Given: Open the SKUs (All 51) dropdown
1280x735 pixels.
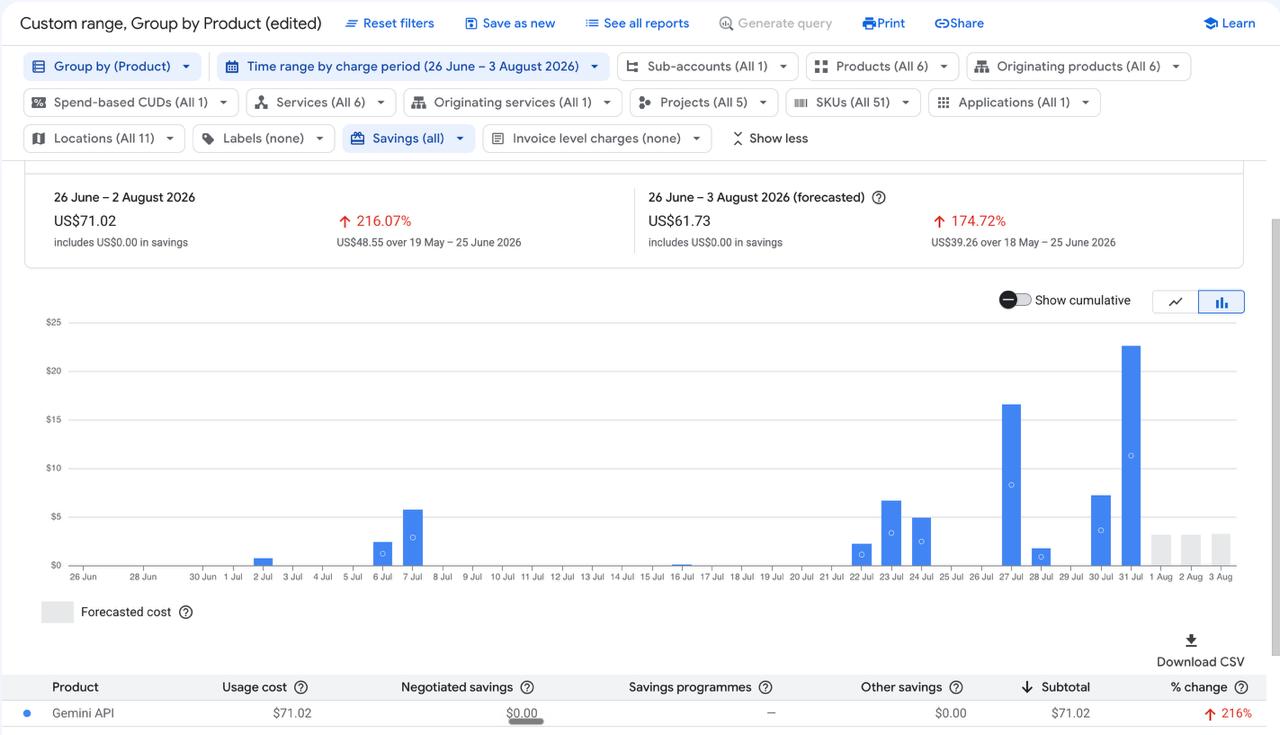Looking at the screenshot, I should coord(853,102).
